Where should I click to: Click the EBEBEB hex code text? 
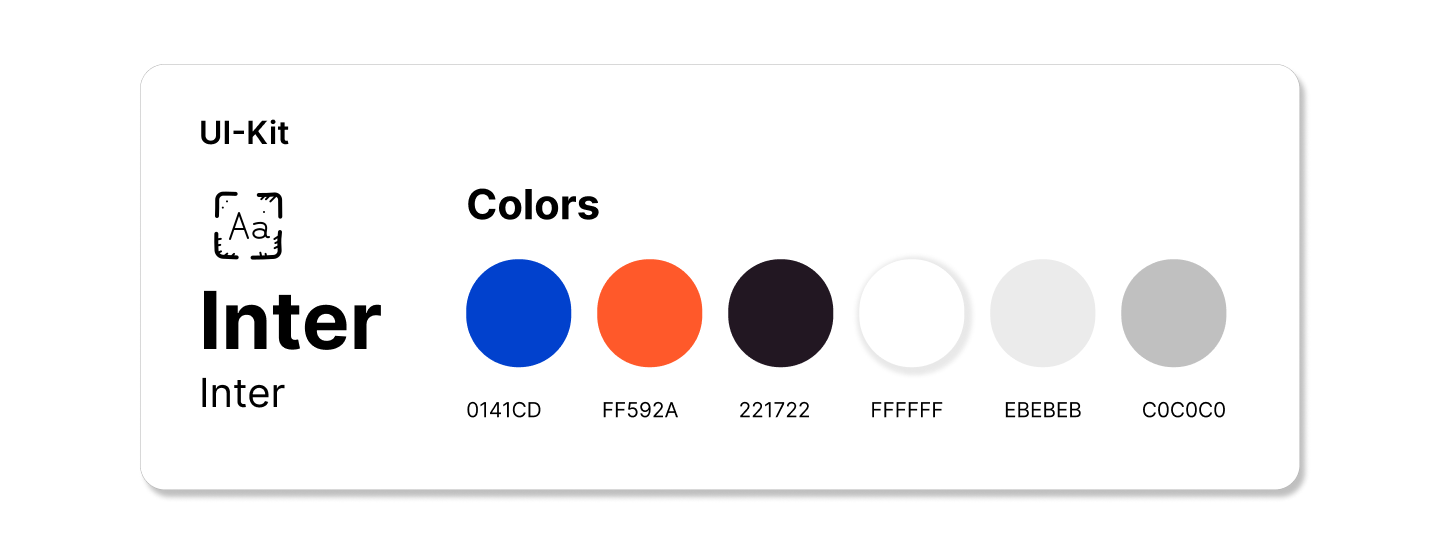(x=1043, y=410)
